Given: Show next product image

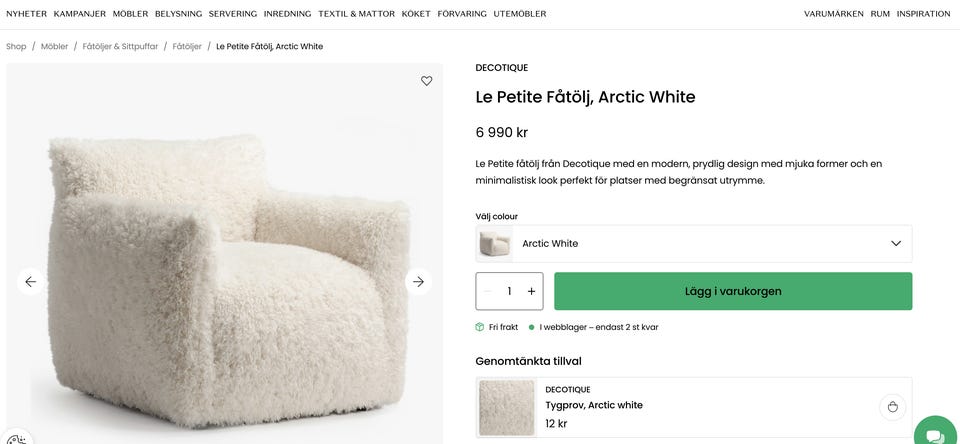Looking at the screenshot, I should (x=418, y=282).
